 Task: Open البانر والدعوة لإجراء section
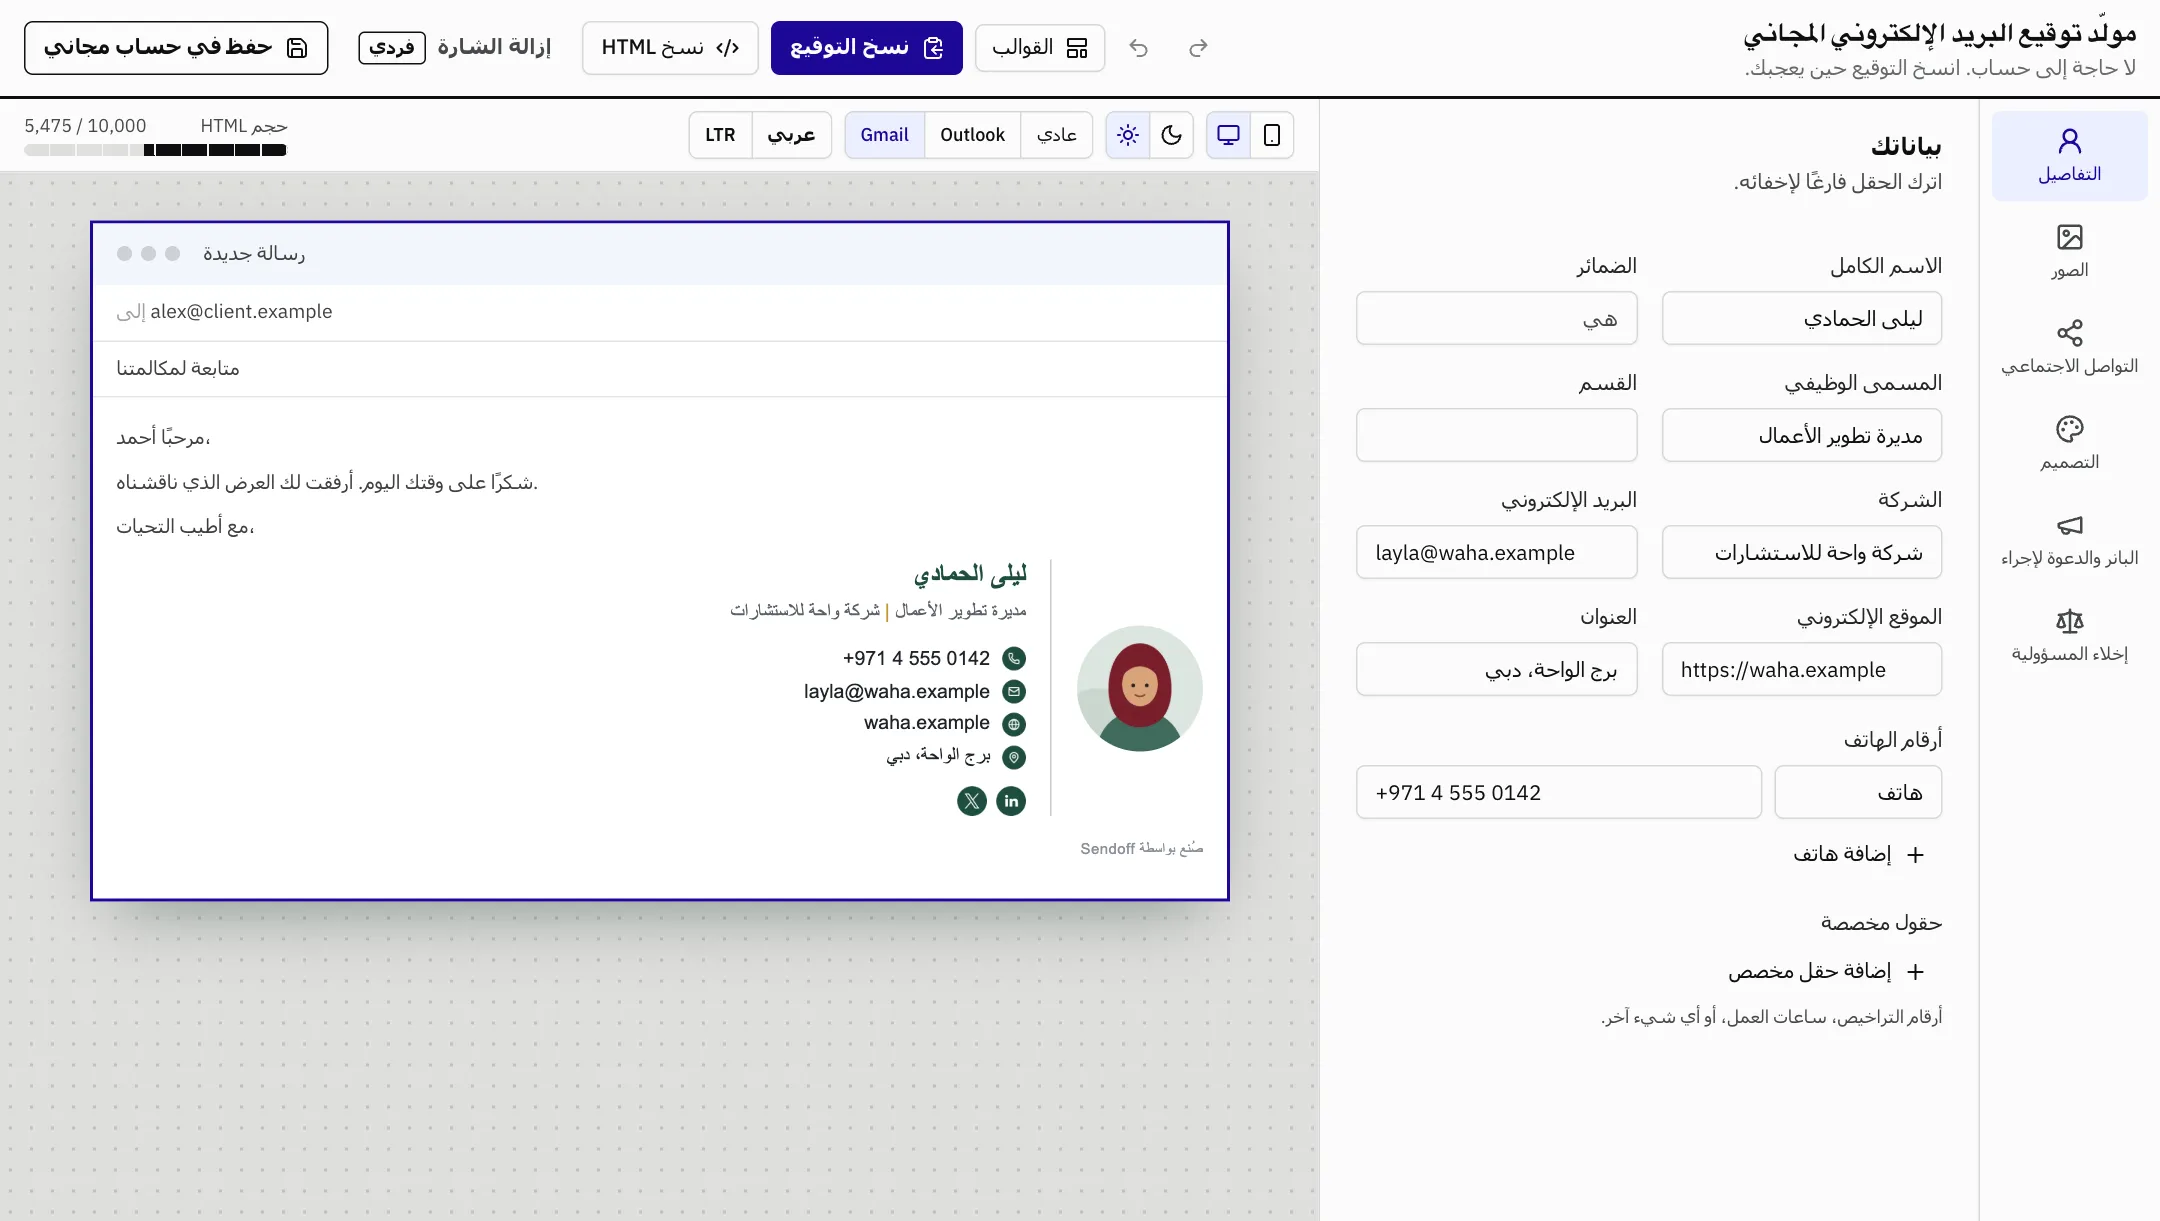click(x=2069, y=540)
